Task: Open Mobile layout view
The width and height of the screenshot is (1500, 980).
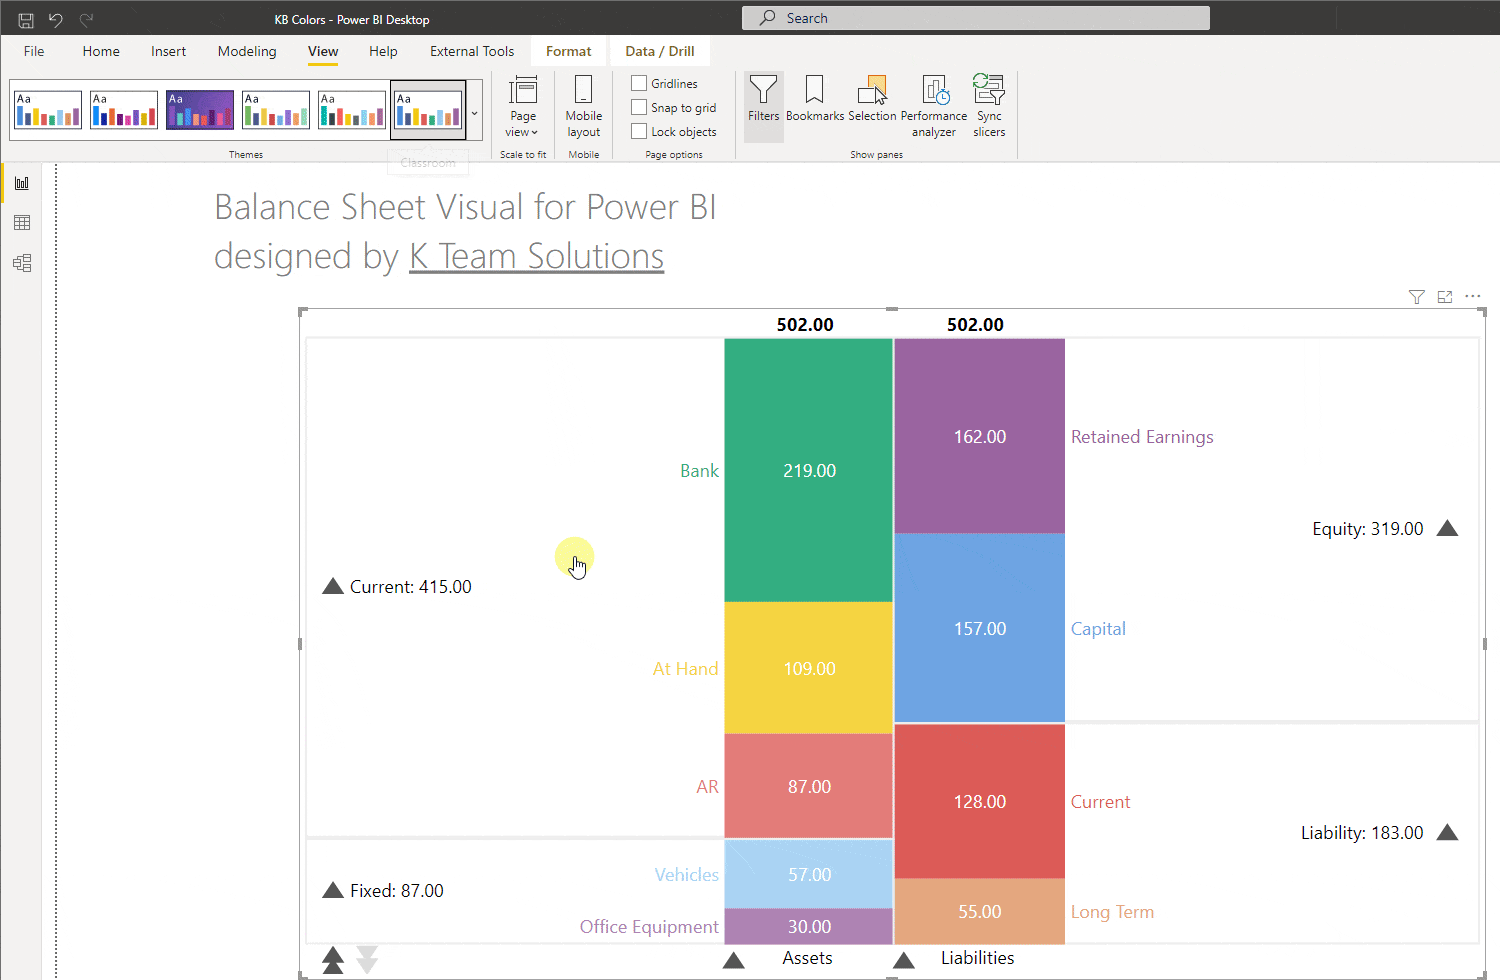Action: (x=583, y=105)
